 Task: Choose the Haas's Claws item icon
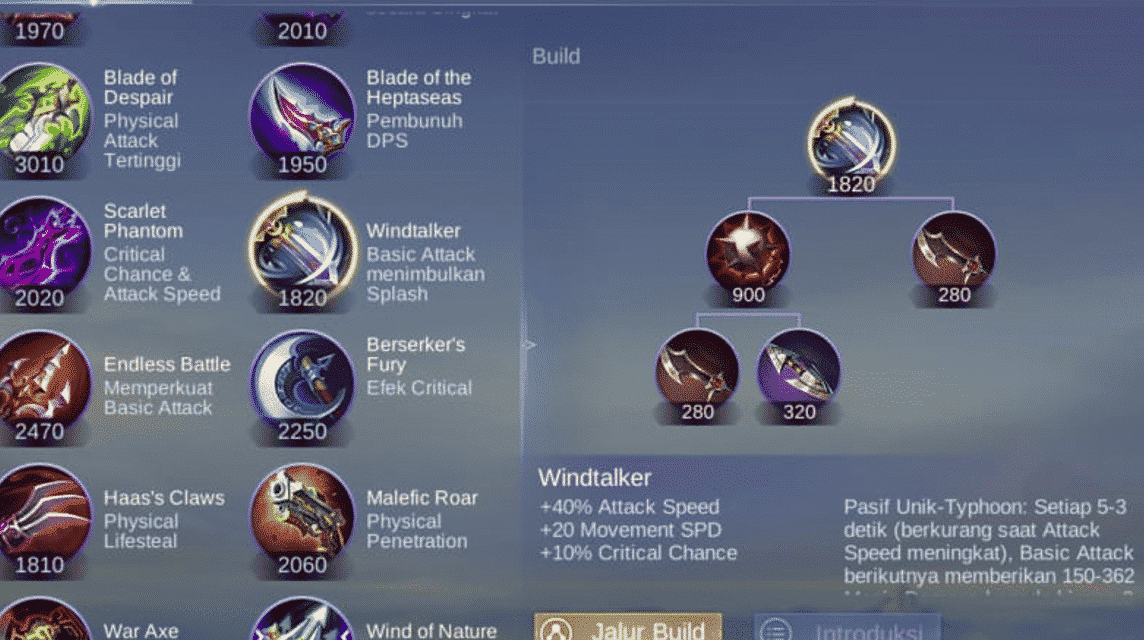[44, 517]
